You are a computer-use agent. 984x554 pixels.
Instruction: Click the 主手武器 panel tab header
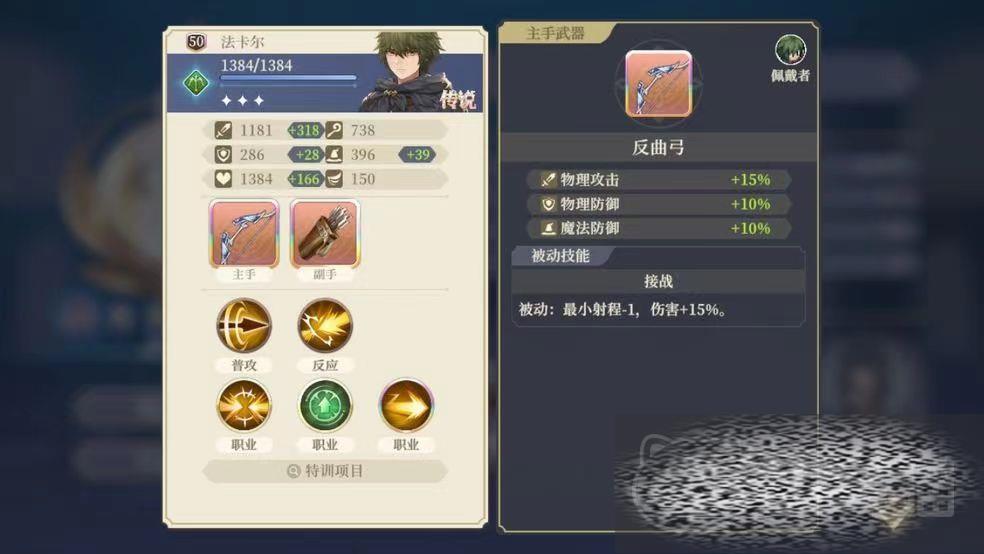click(x=555, y=33)
